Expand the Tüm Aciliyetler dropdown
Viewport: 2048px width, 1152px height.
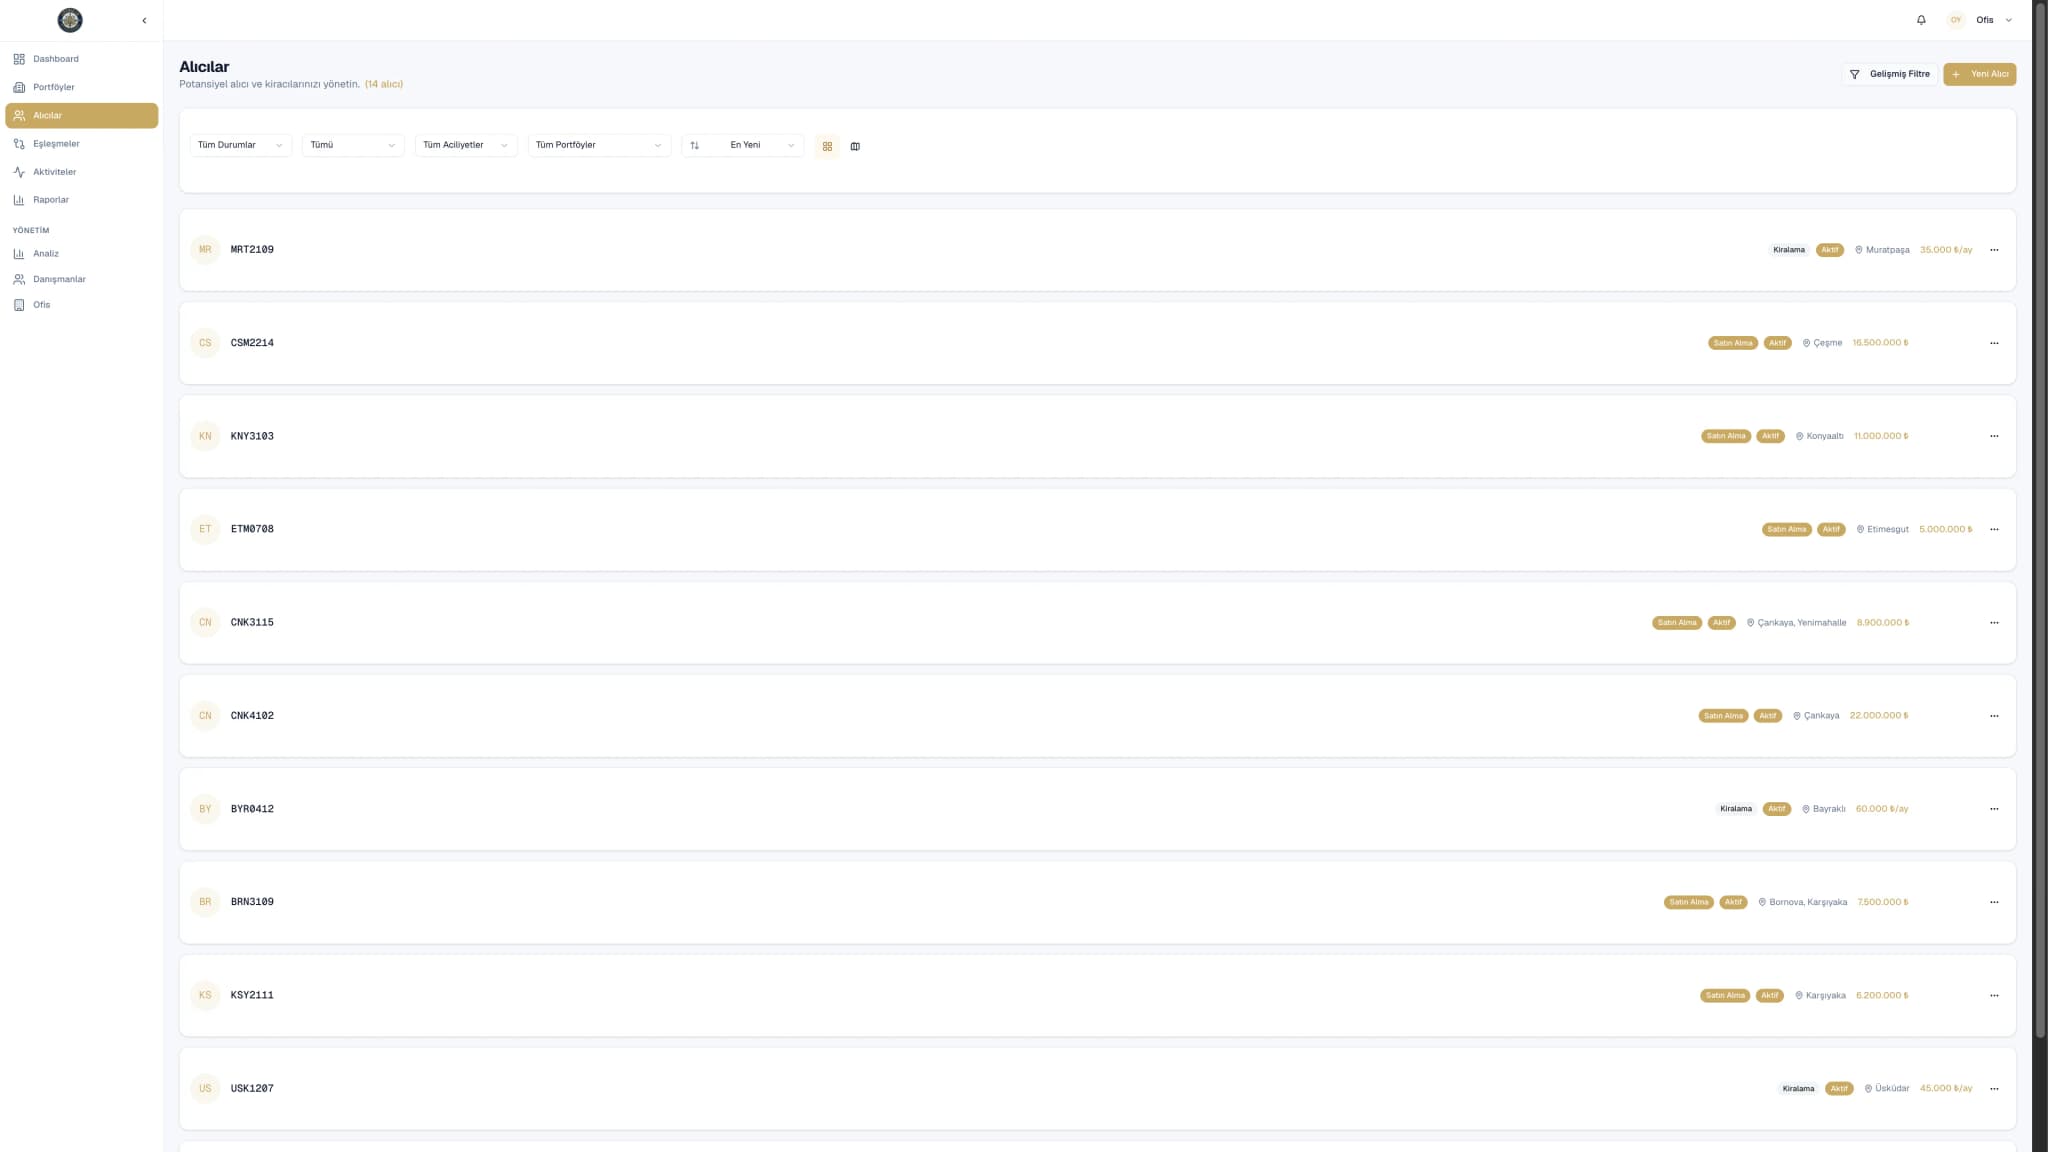pos(466,145)
